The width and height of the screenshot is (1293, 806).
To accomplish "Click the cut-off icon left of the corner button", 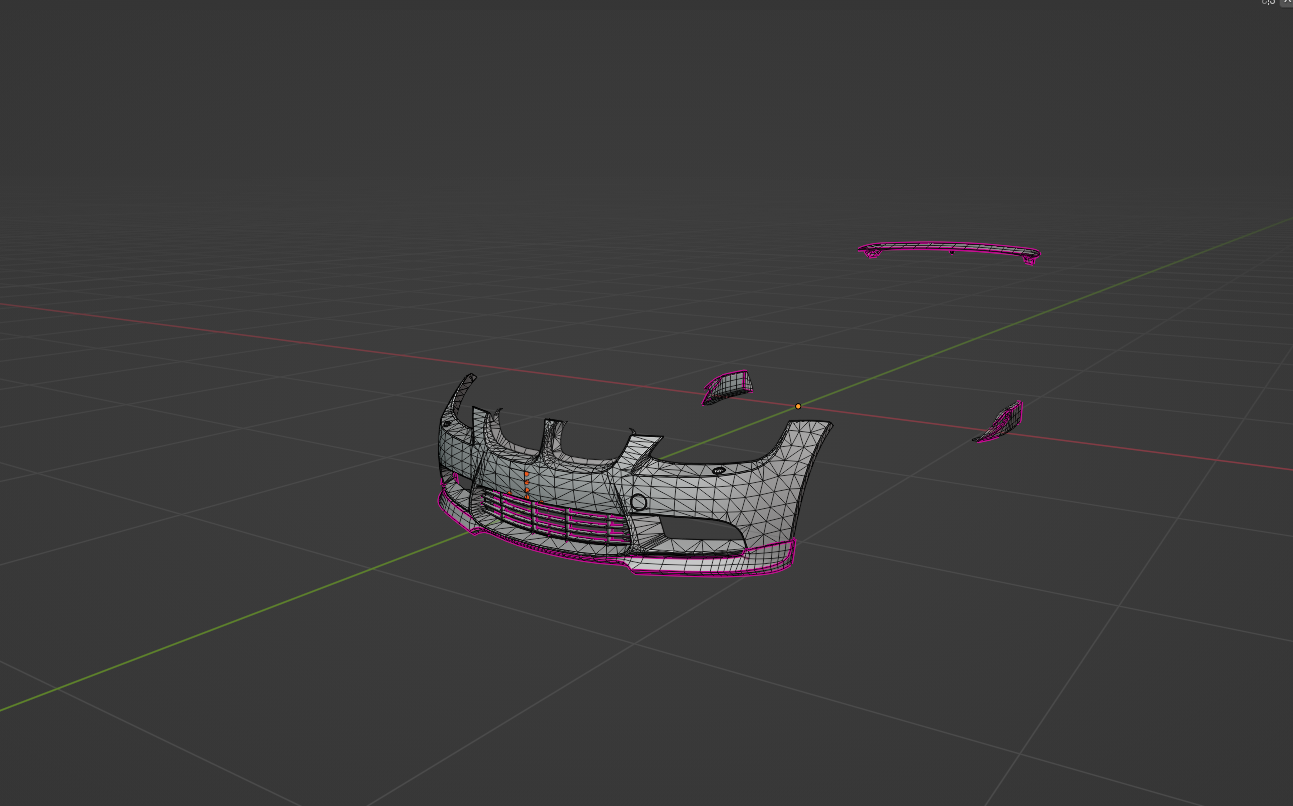I will click(1269, 3).
